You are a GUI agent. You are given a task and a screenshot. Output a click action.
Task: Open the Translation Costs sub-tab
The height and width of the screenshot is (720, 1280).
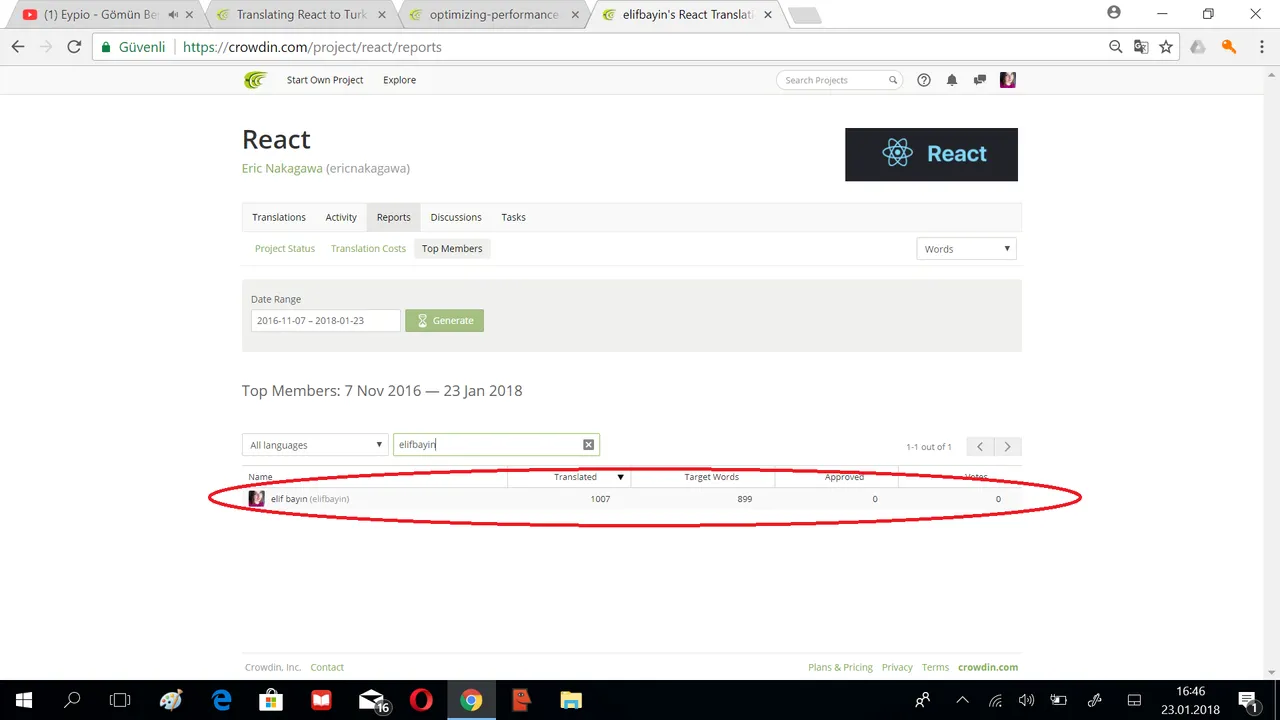point(368,248)
